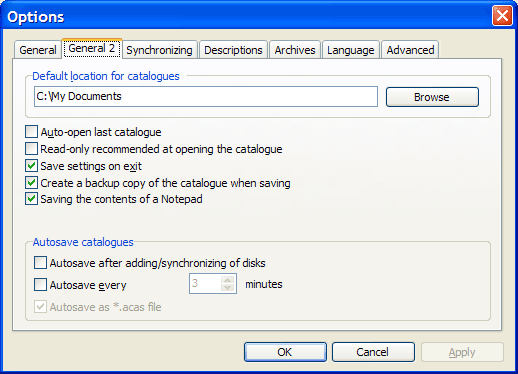
Task: Confirm settings with the OK button
Action: (285, 352)
